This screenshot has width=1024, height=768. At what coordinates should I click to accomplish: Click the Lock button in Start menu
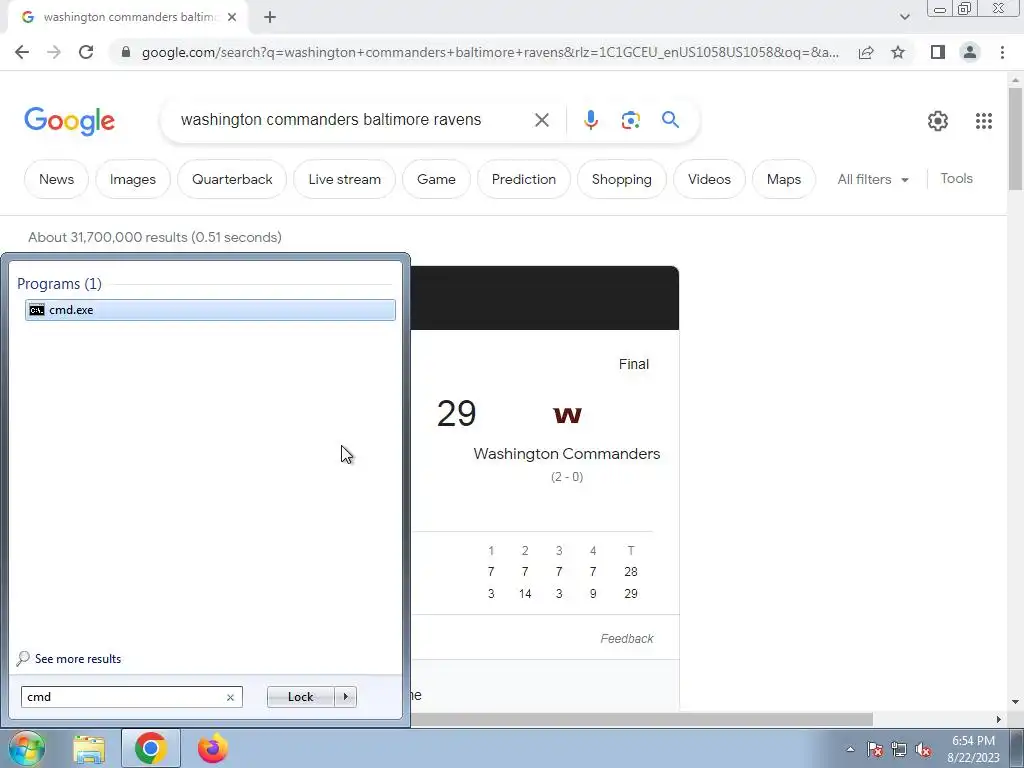300,697
